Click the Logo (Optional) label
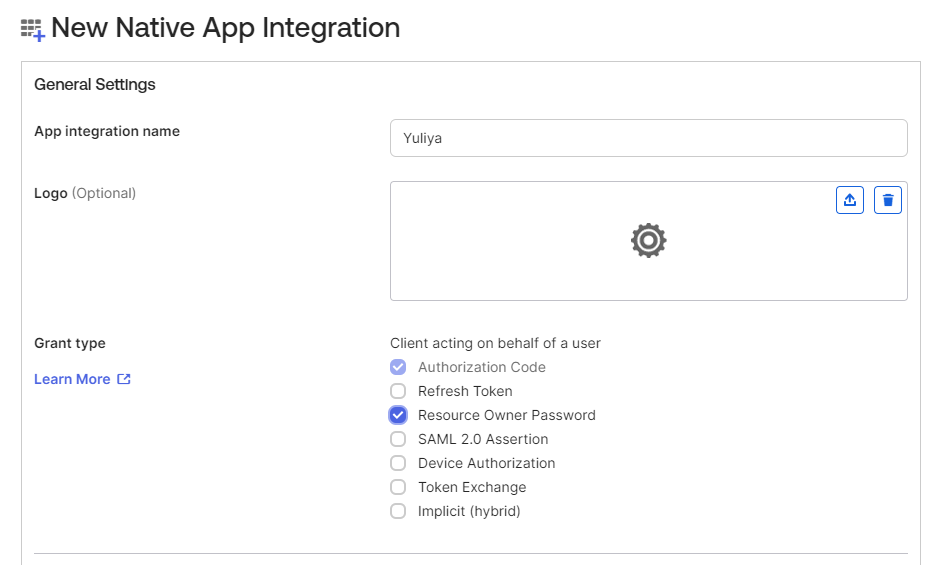 click(85, 193)
